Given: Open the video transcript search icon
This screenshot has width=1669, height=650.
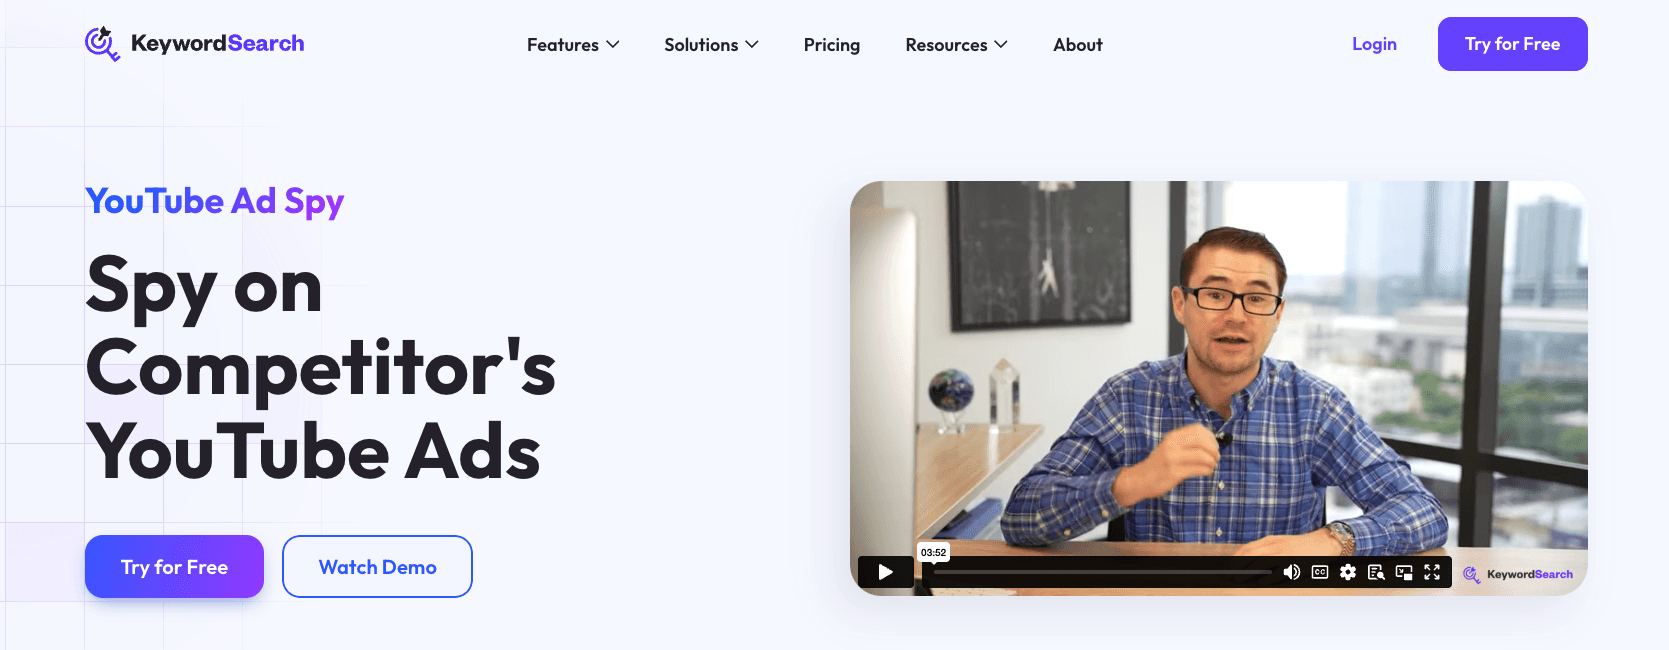Looking at the screenshot, I should pyautogui.click(x=1376, y=572).
